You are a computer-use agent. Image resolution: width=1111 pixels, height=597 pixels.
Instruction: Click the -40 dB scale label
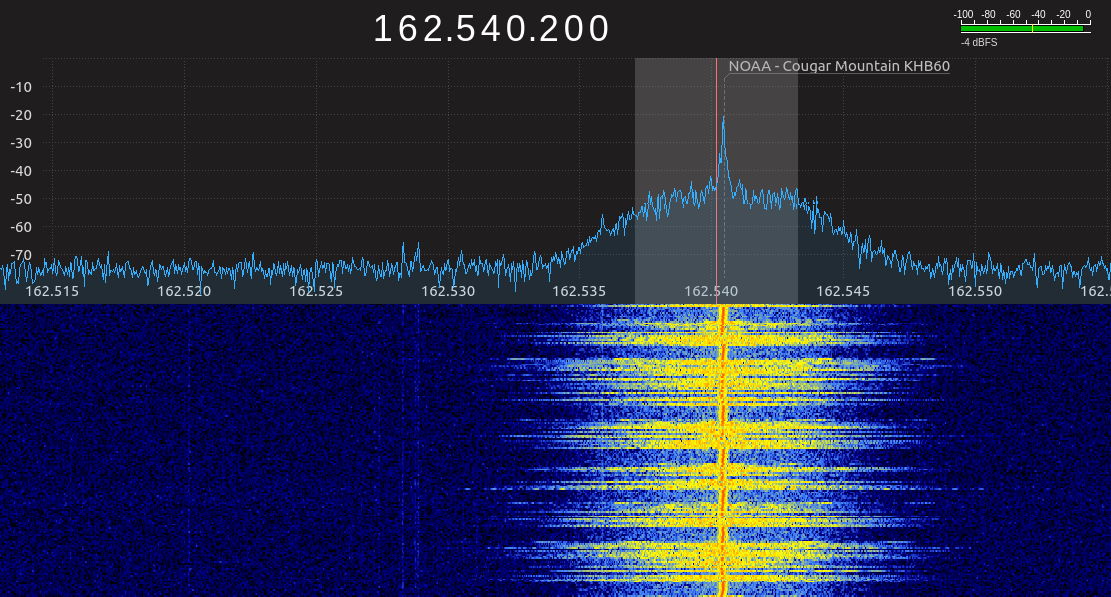21,171
